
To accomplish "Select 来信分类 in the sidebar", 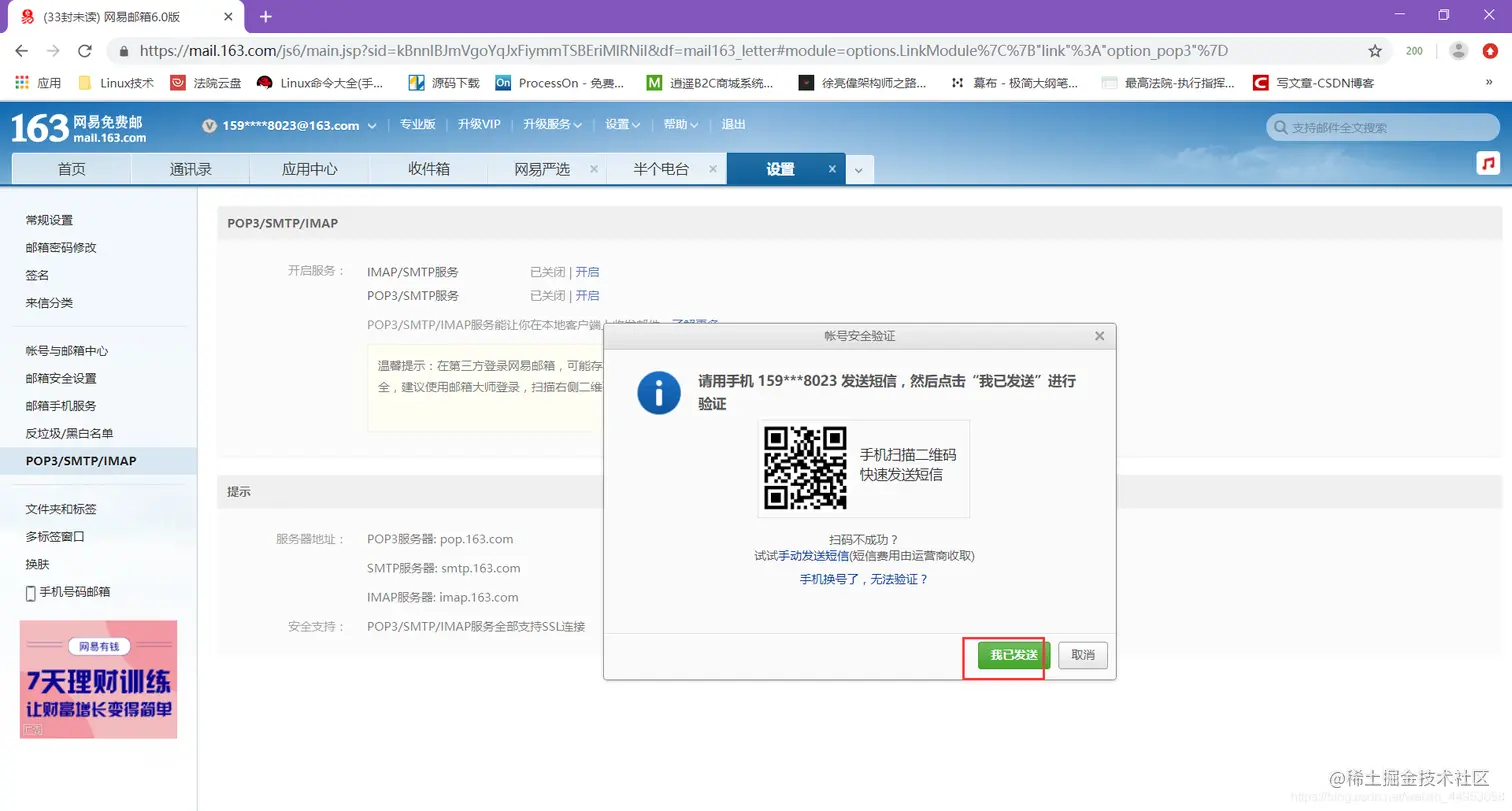I will pyautogui.click(x=49, y=302).
